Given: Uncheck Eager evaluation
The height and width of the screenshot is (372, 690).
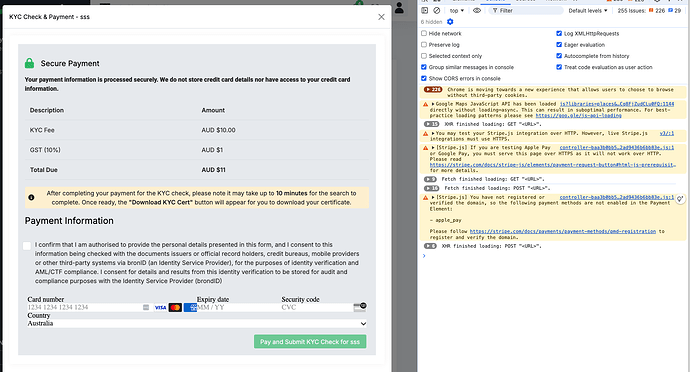Looking at the screenshot, I should [x=559, y=44].
